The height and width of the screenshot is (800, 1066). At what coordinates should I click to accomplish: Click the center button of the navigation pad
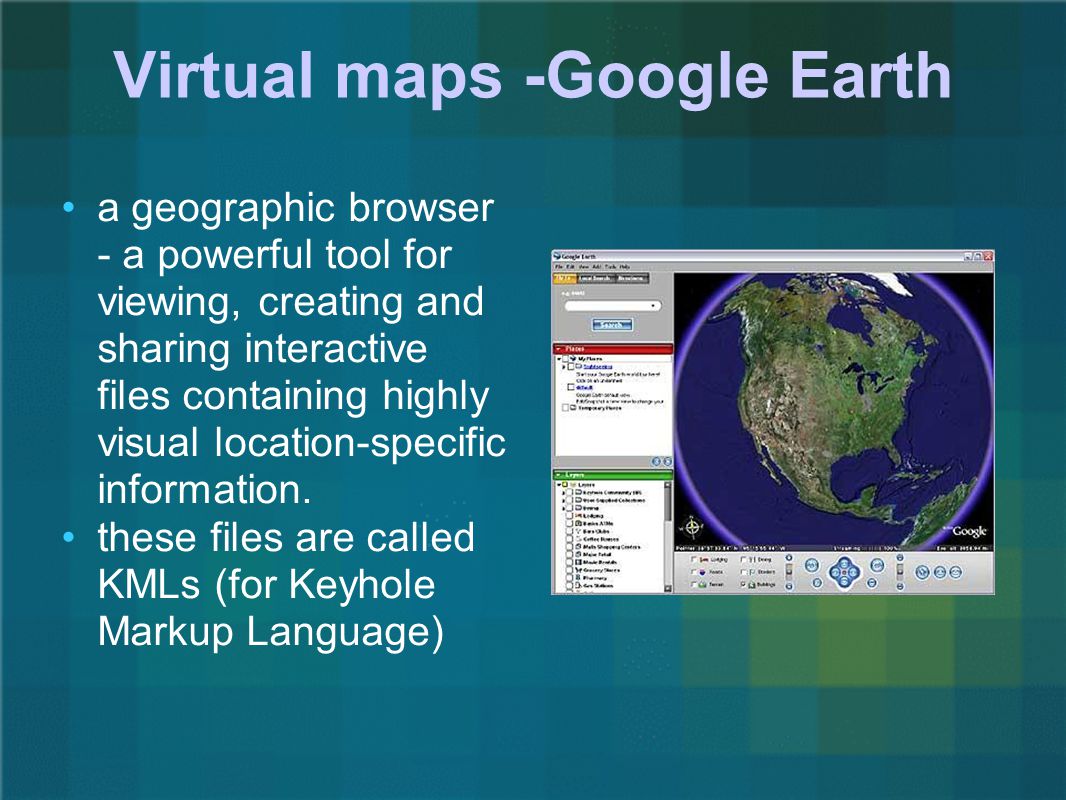[x=844, y=572]
